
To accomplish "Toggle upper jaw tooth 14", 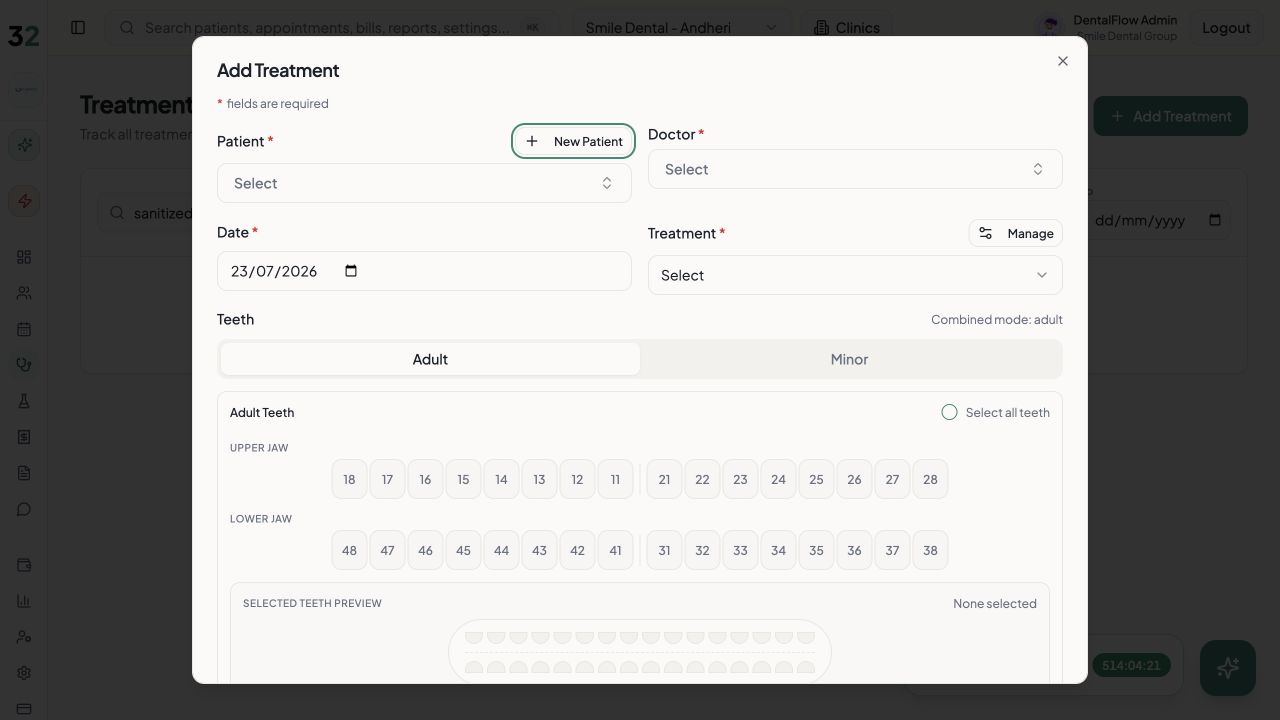I will (501, 479).
